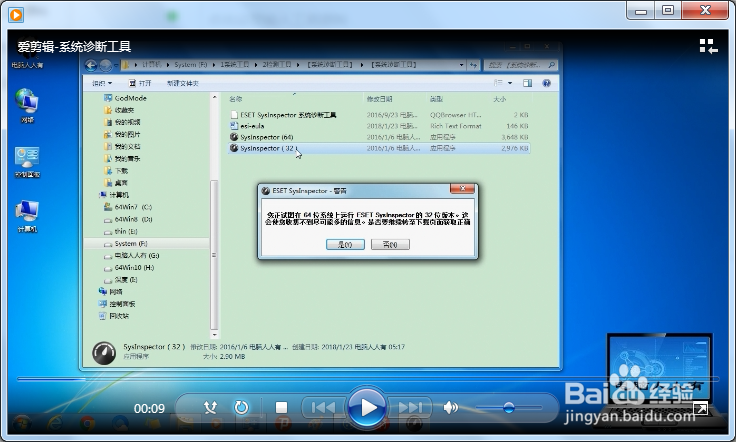Click the stop button in media player
Image resolution: width=736 pixels, height=442 pixels.
(281, 407)
